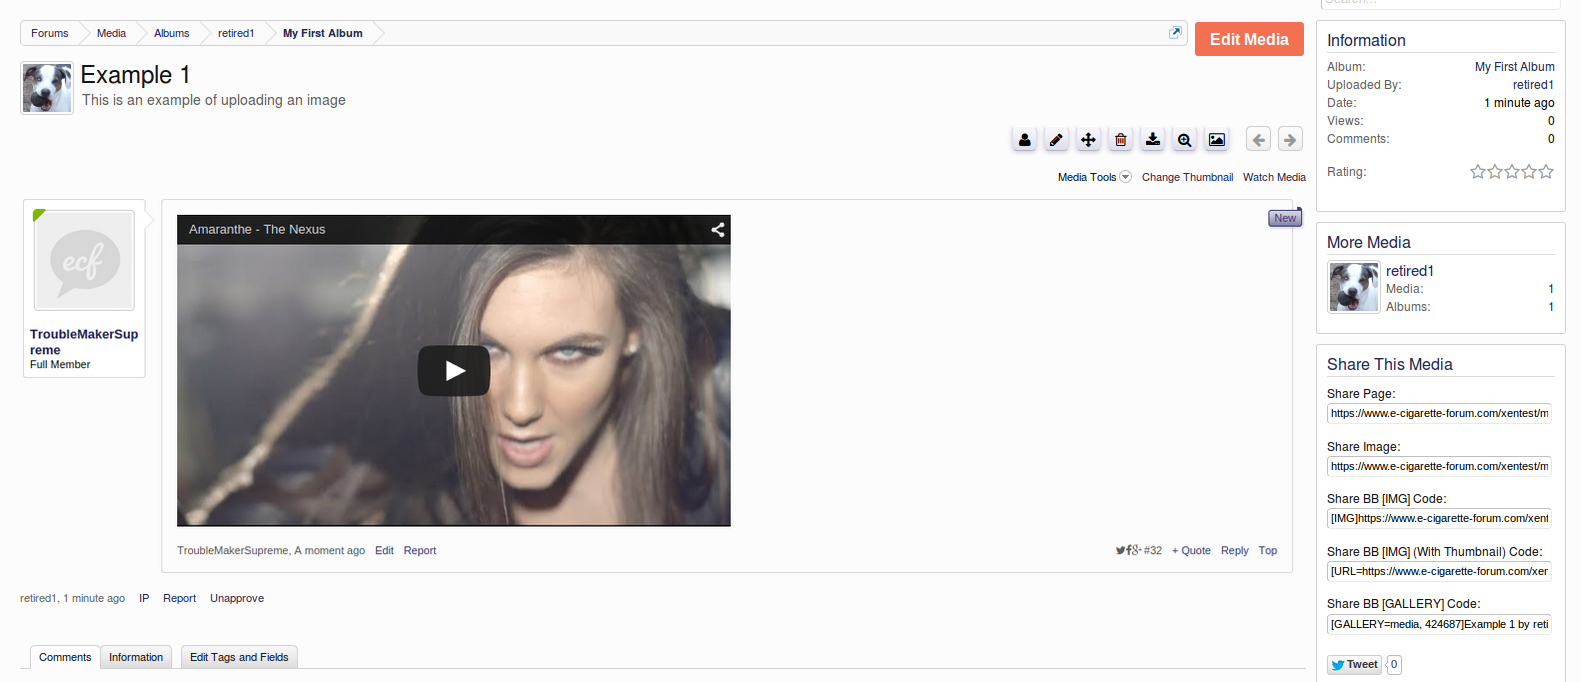Click the Watch Media link
The image size is (1581, 682).
tap(1274, 177)
